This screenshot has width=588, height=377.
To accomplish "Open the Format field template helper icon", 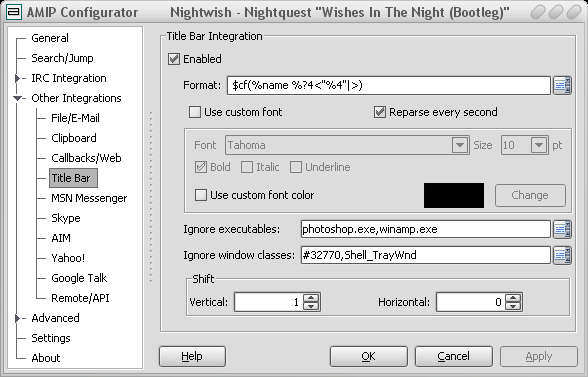I will click(x=562, y=86).
